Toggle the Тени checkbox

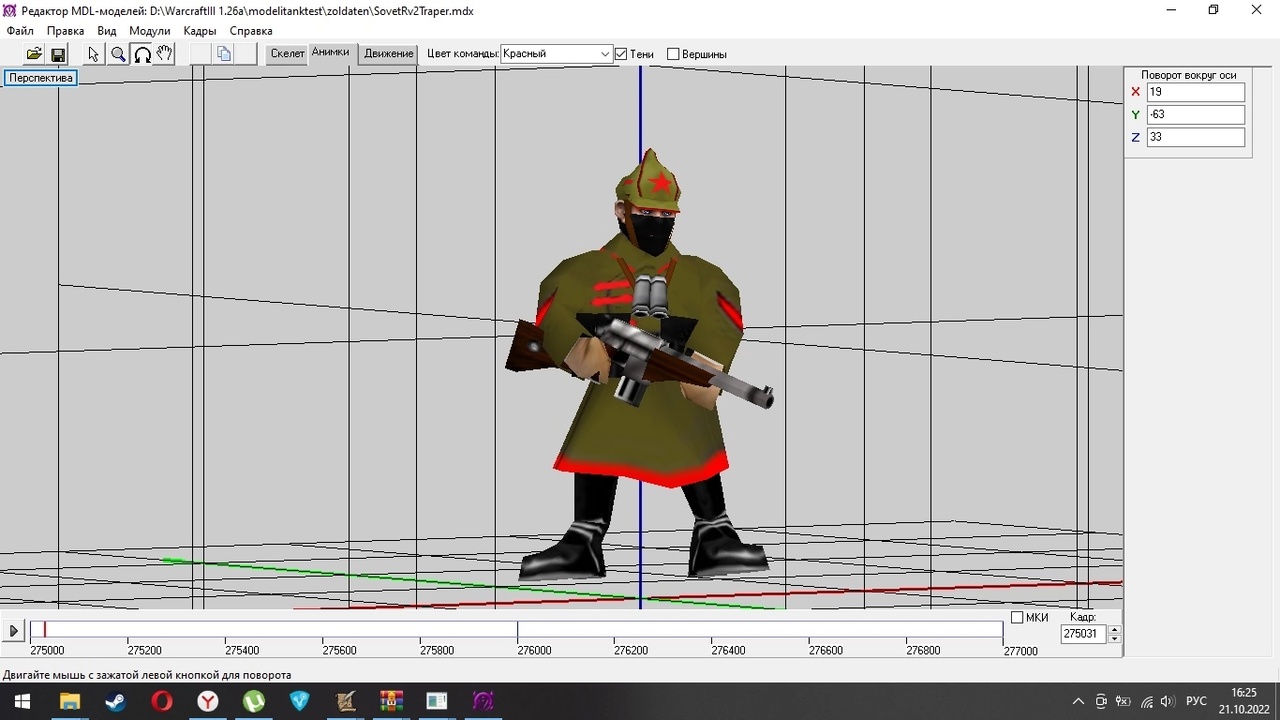point(621,54)
